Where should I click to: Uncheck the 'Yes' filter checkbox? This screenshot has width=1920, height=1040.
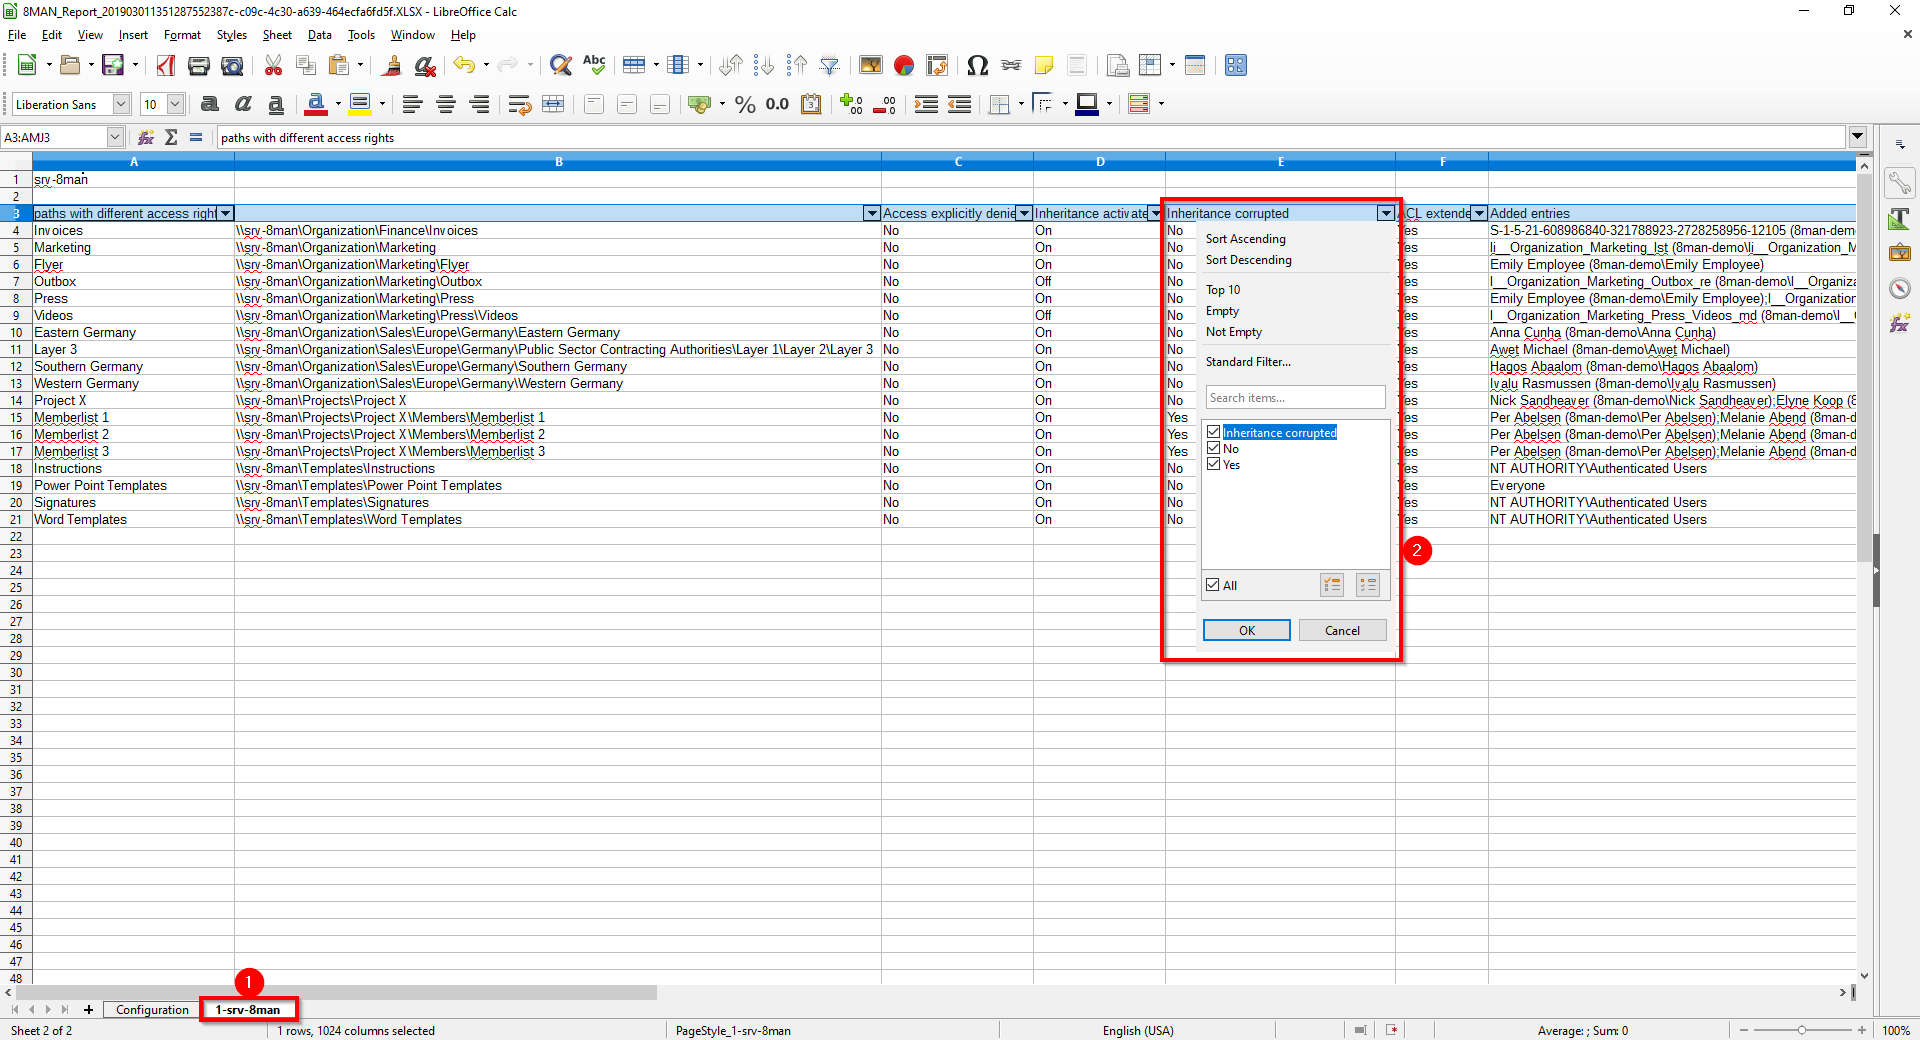1213,465
